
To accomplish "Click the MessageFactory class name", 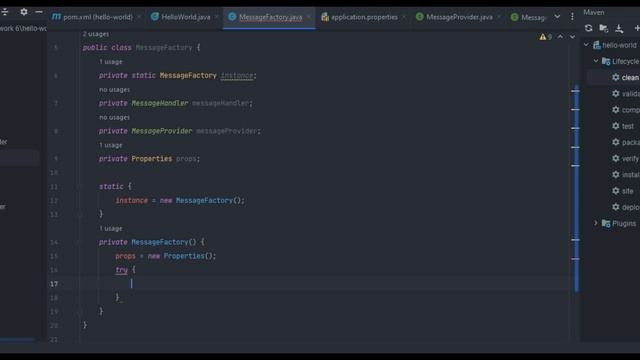I will tap(164, 48).
